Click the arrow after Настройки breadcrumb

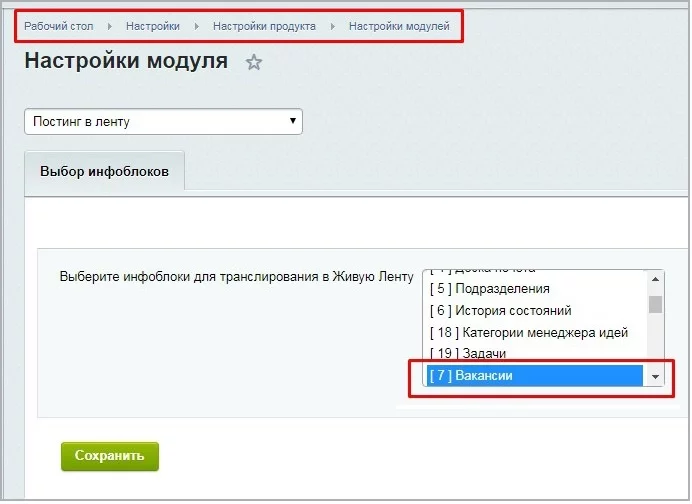[x=197, y=25]
